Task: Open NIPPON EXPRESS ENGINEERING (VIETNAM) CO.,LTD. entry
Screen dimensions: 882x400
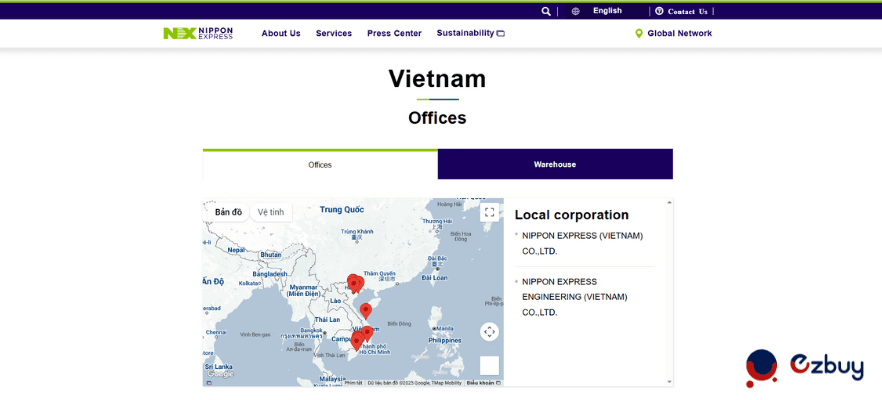Action: (574, 296)
